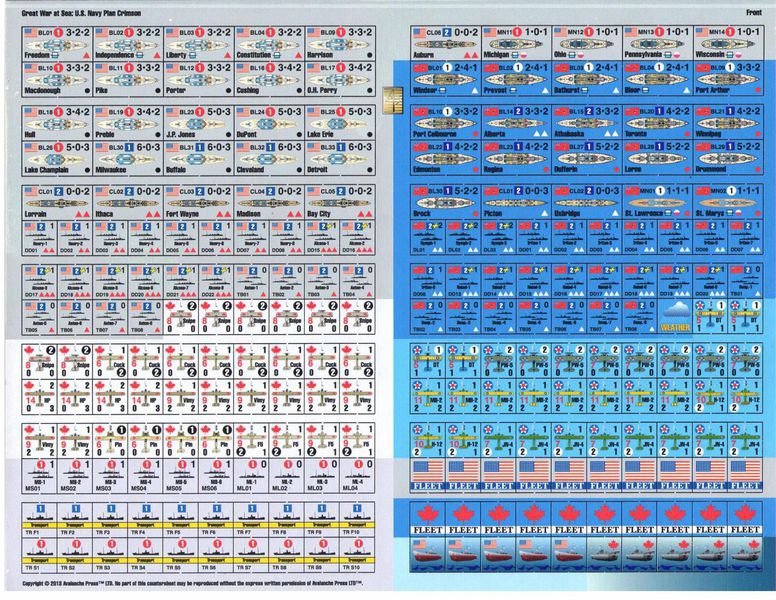Viewport: 776px width, 600px height.
Task: Click the Uxbridge cruiser counter
Action: (x=587, y=202)
